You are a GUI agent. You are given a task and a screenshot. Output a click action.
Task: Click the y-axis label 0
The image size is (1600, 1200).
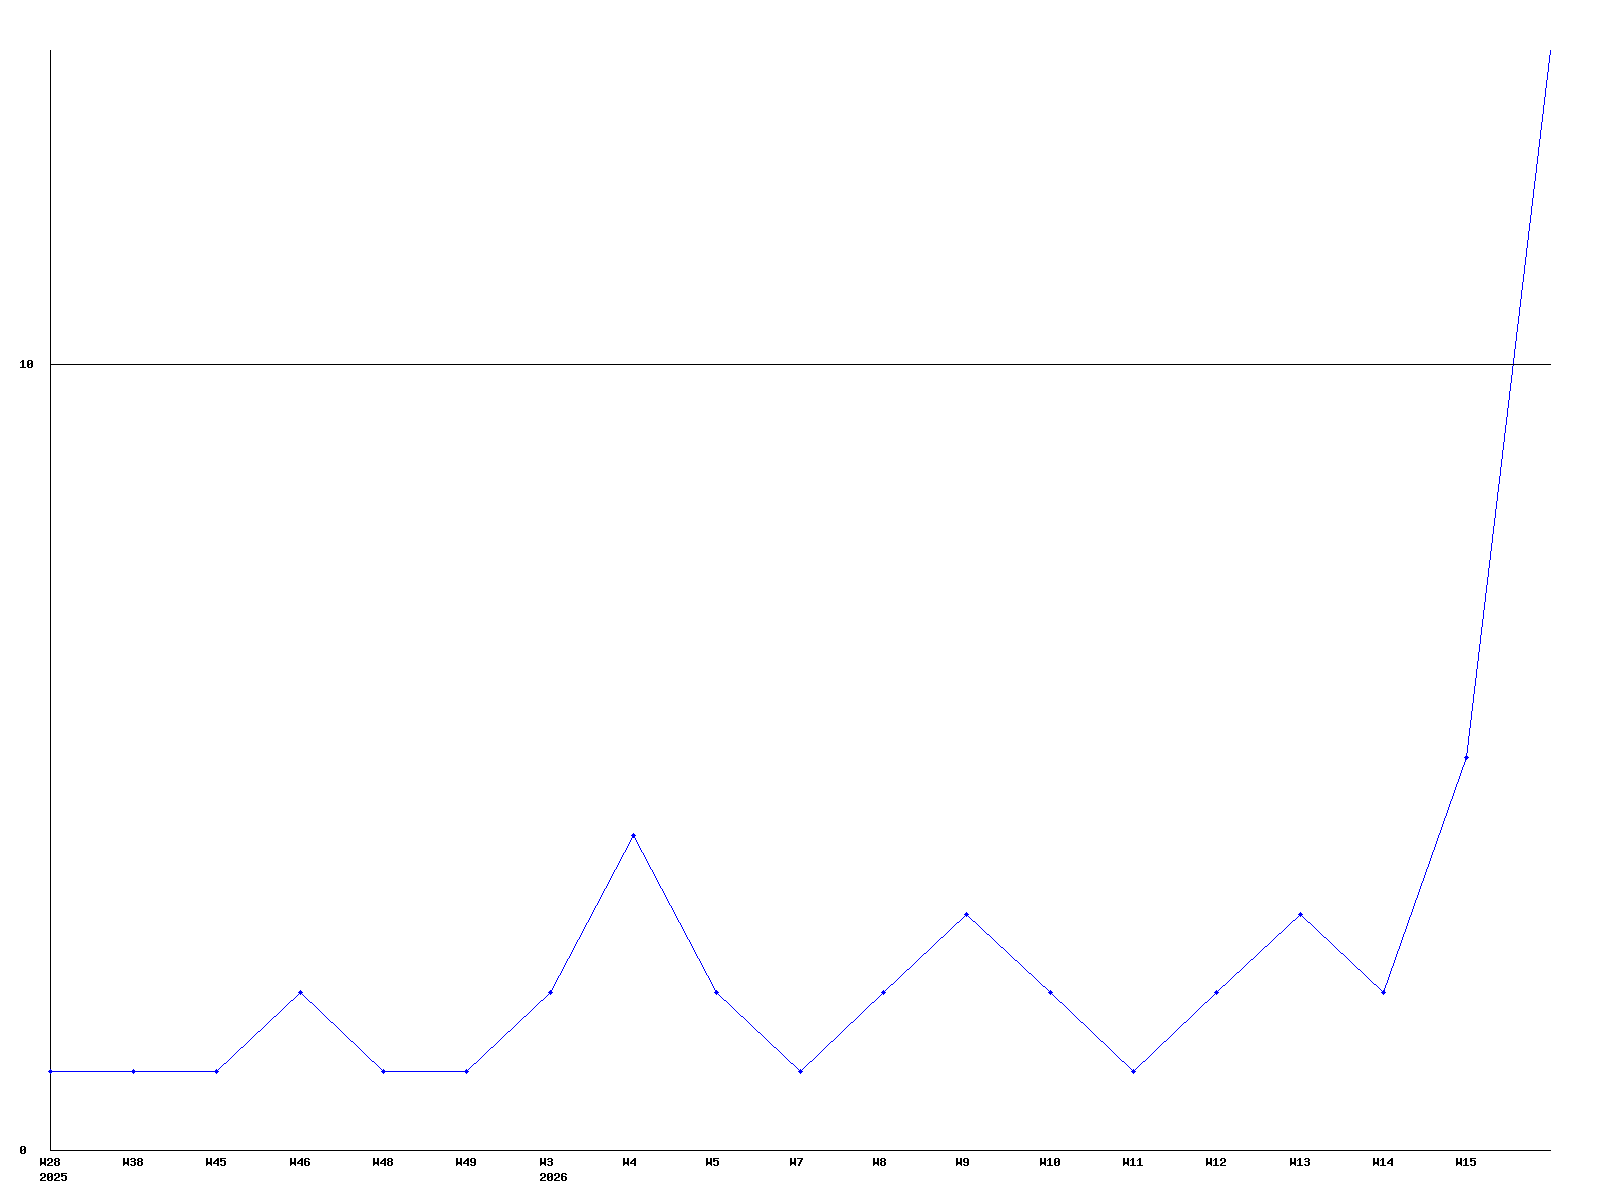23,1150
